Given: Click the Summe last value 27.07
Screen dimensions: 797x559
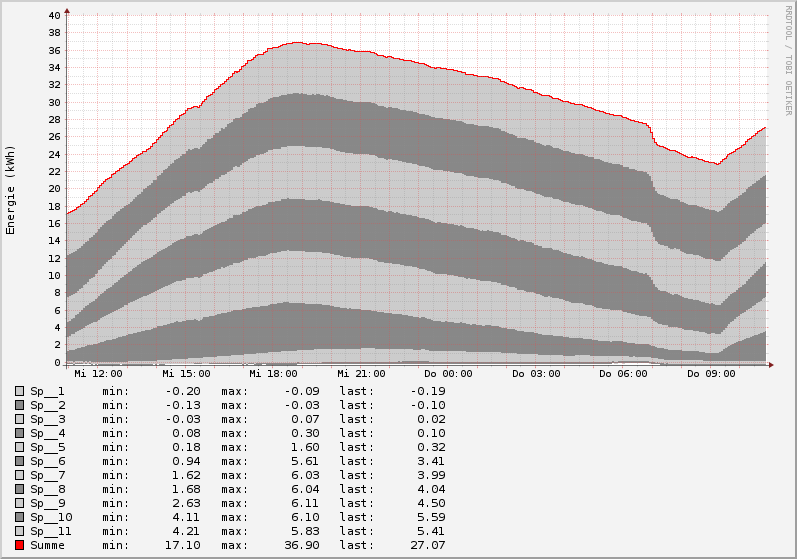Looking at the screenshot, I should pyautogui.click(x=427, y=545).
